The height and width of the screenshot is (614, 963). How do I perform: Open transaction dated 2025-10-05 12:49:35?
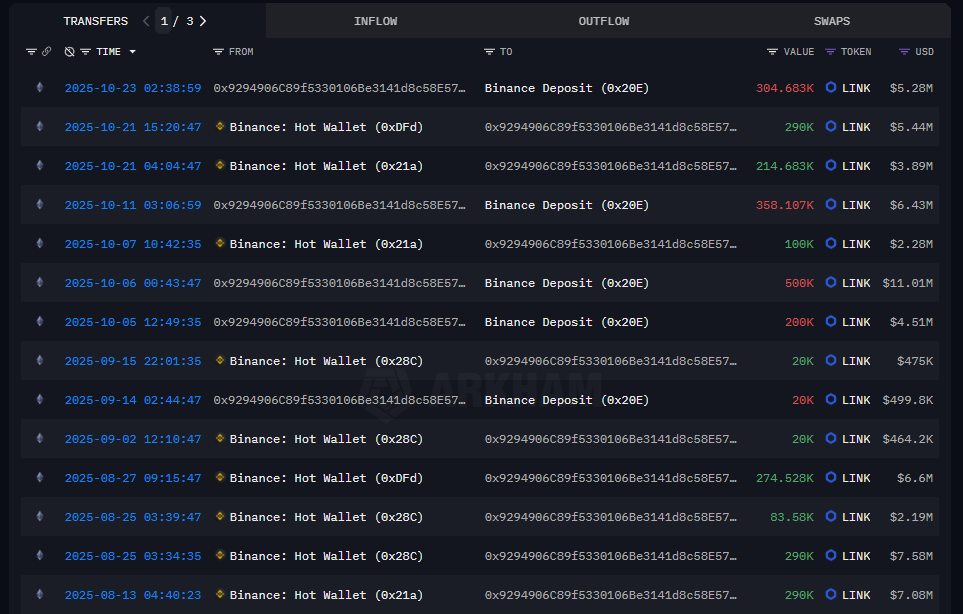133,322
